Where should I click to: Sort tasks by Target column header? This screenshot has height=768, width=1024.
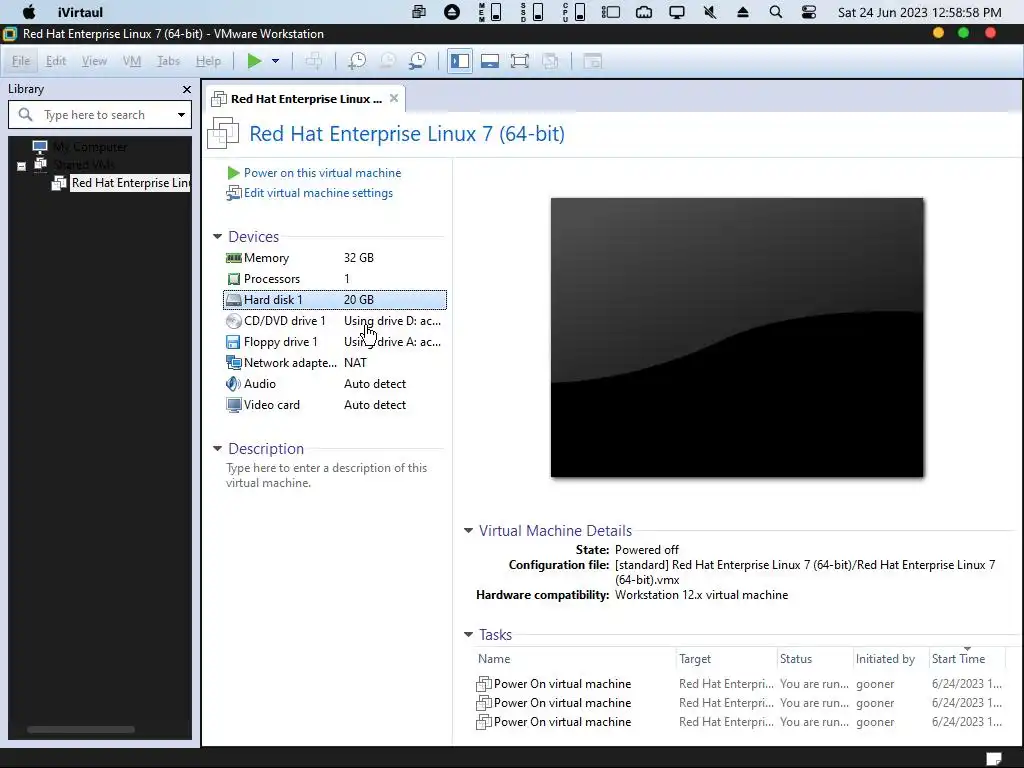click(x=695, y=659)
